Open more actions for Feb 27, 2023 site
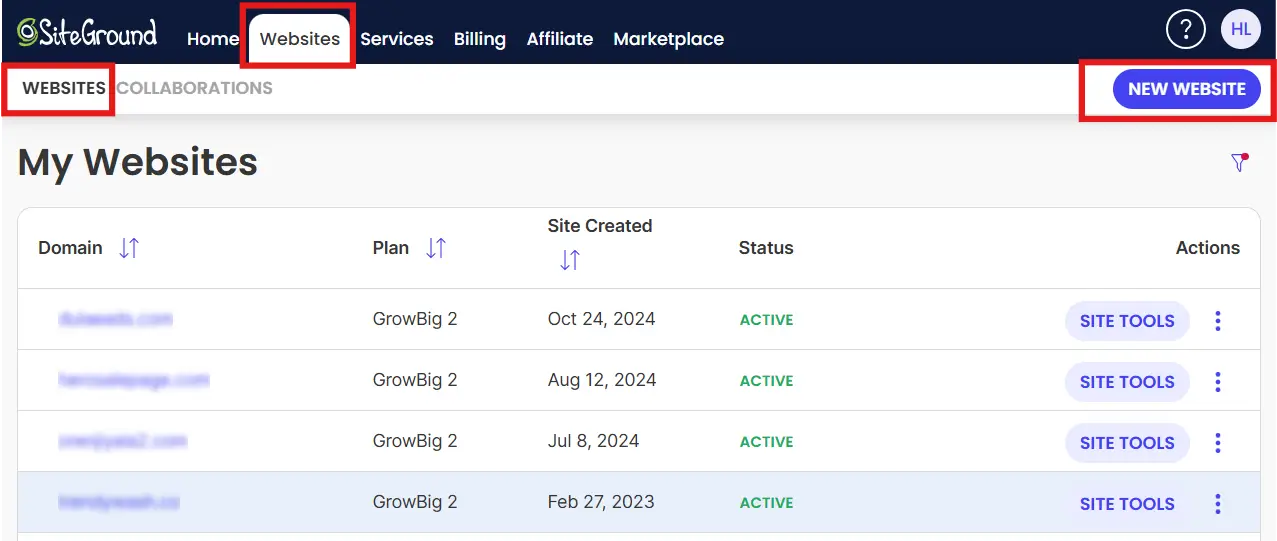The image size is (1277, 541). click(1217, 504)
